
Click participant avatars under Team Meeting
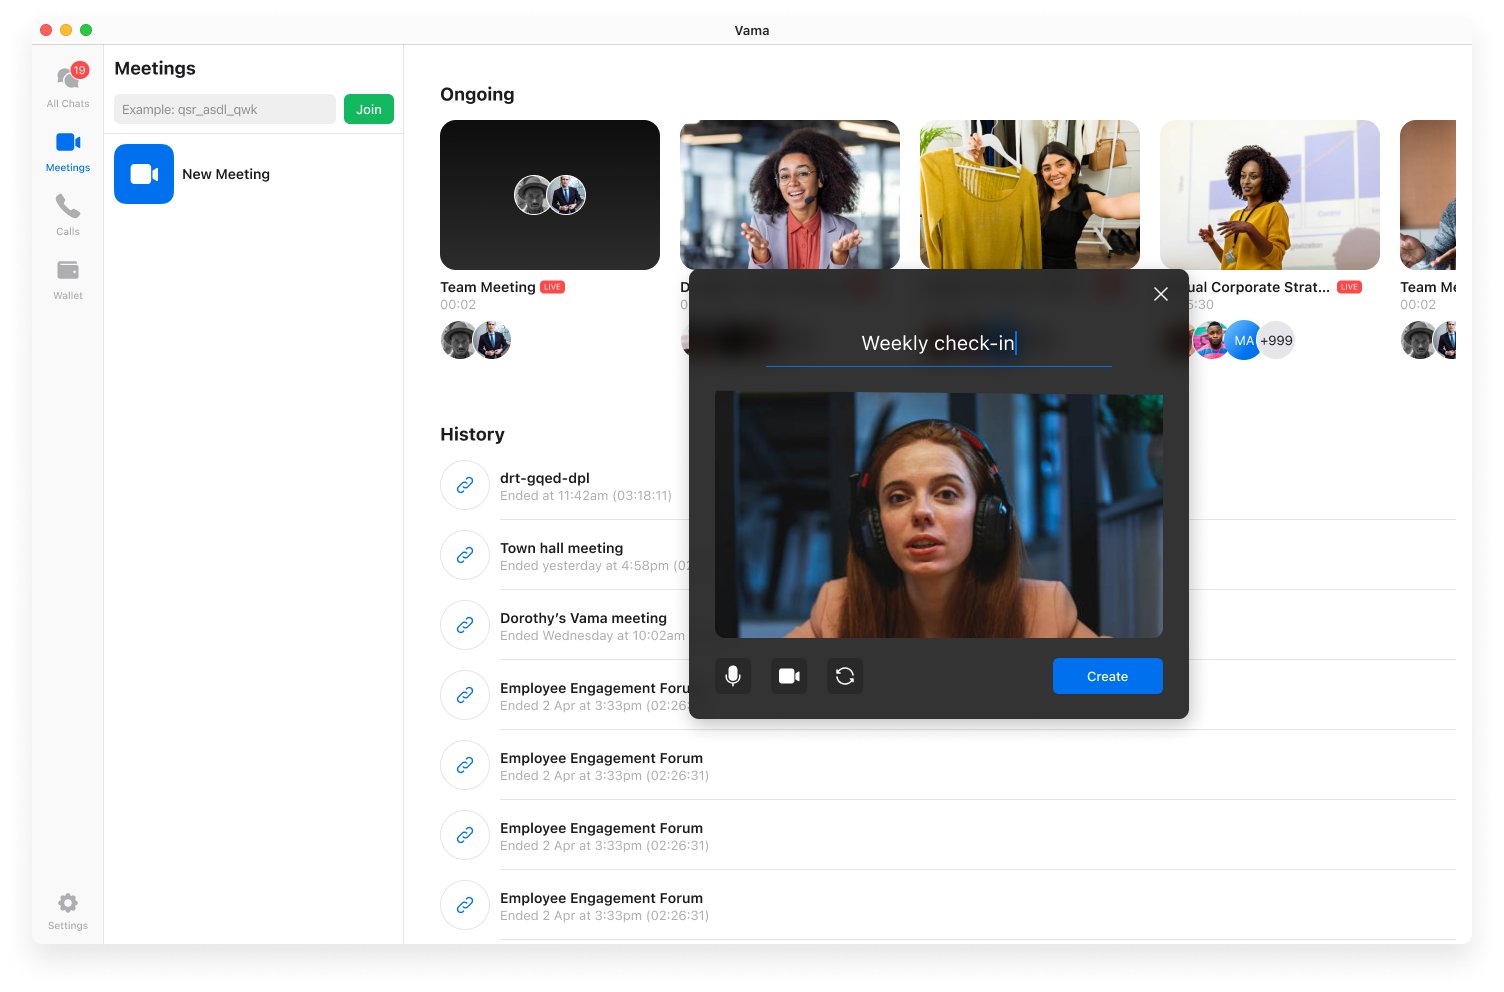pyautogui.click(x=476, y=341)
